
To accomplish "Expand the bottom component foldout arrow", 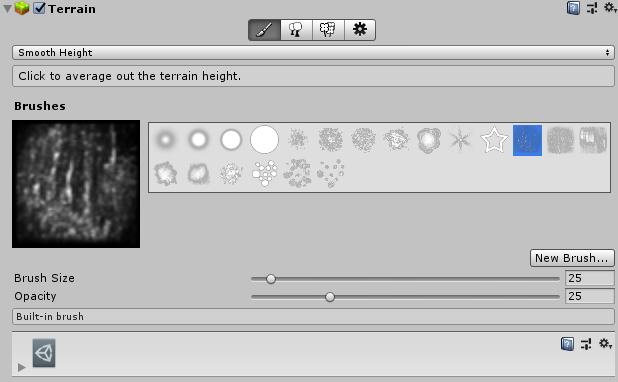I will click(22, 367).
